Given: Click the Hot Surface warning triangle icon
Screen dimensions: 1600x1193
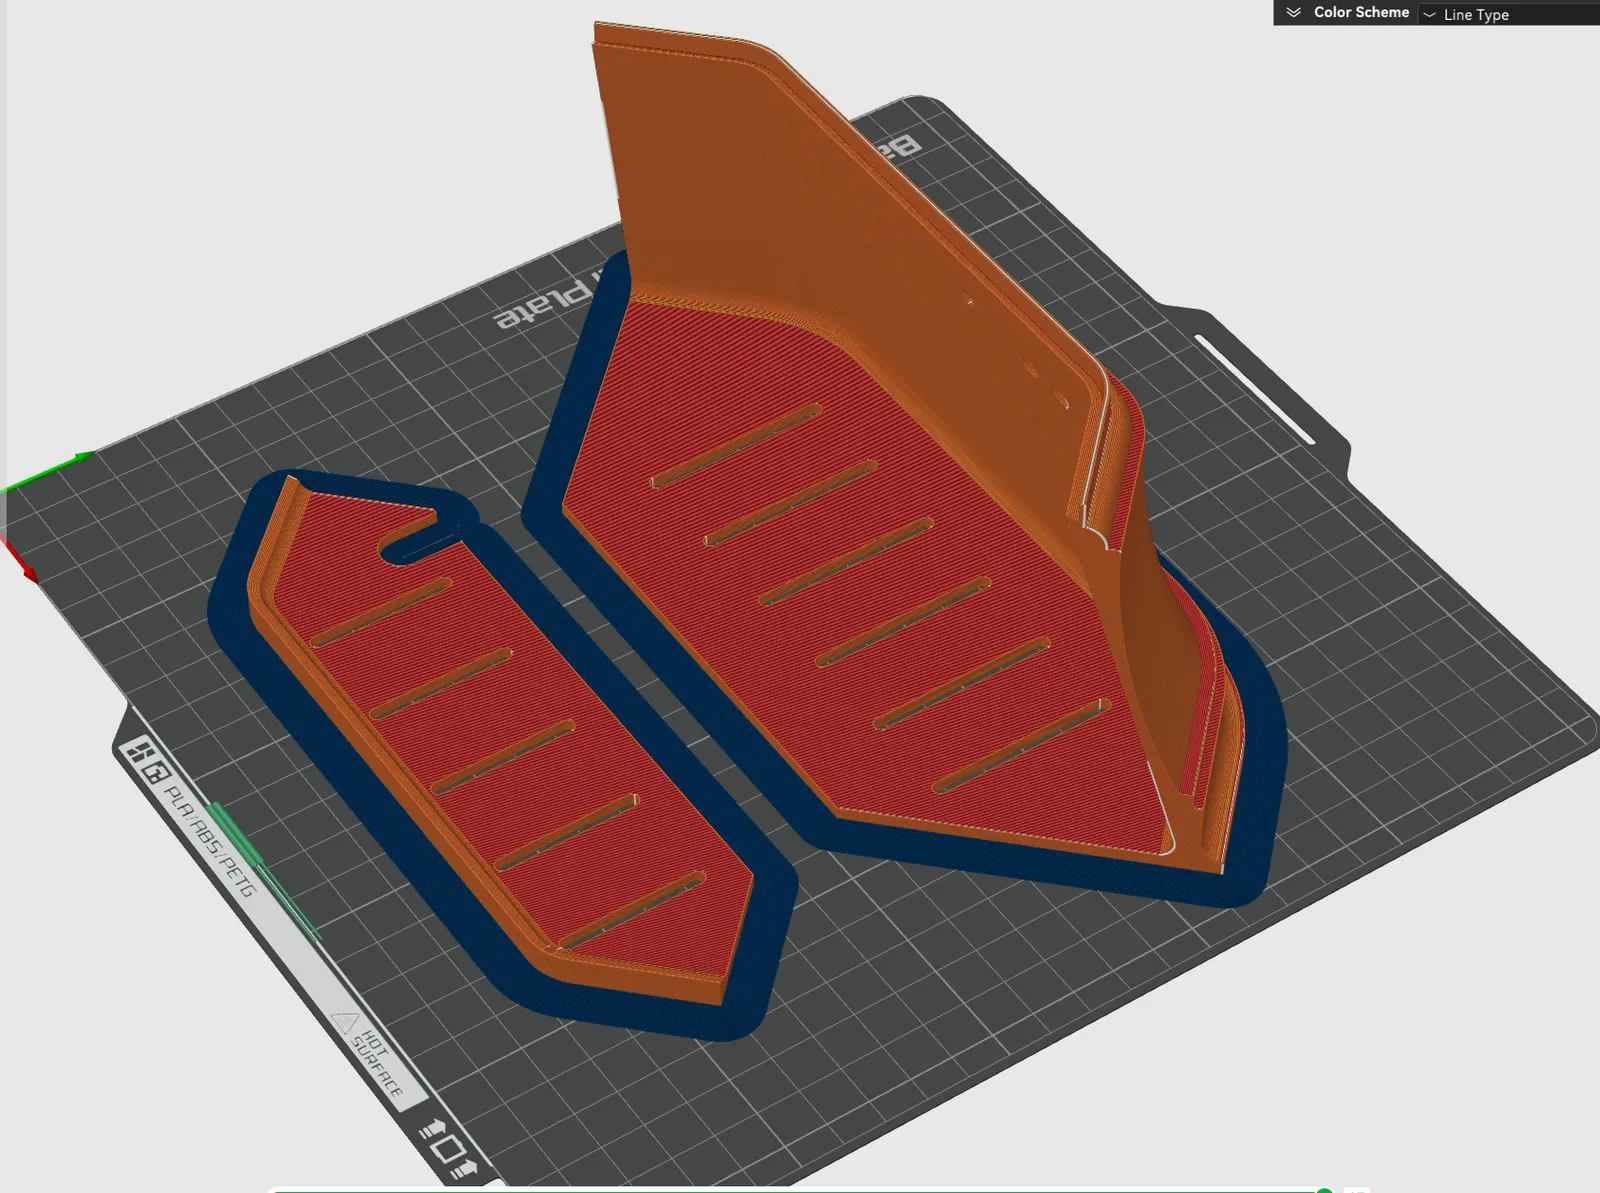Looking at the screenshot, I should pos(345,1022).
